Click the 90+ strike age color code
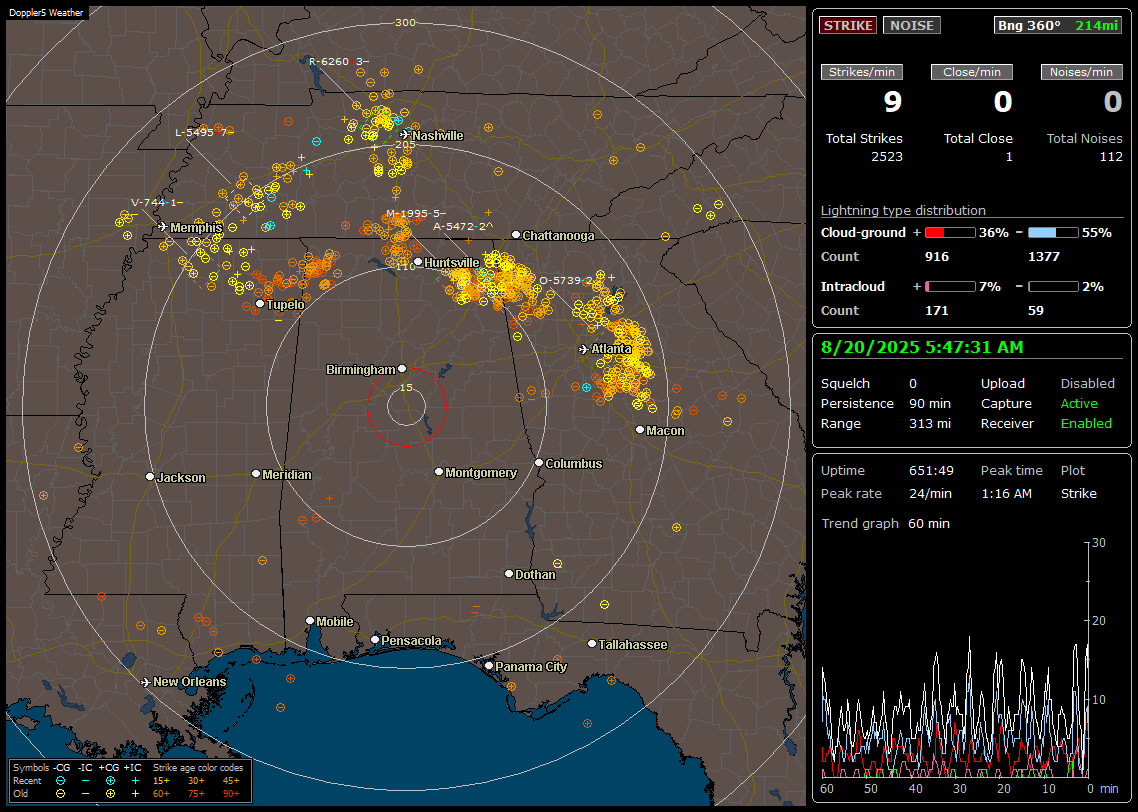 tap(232, 794)
